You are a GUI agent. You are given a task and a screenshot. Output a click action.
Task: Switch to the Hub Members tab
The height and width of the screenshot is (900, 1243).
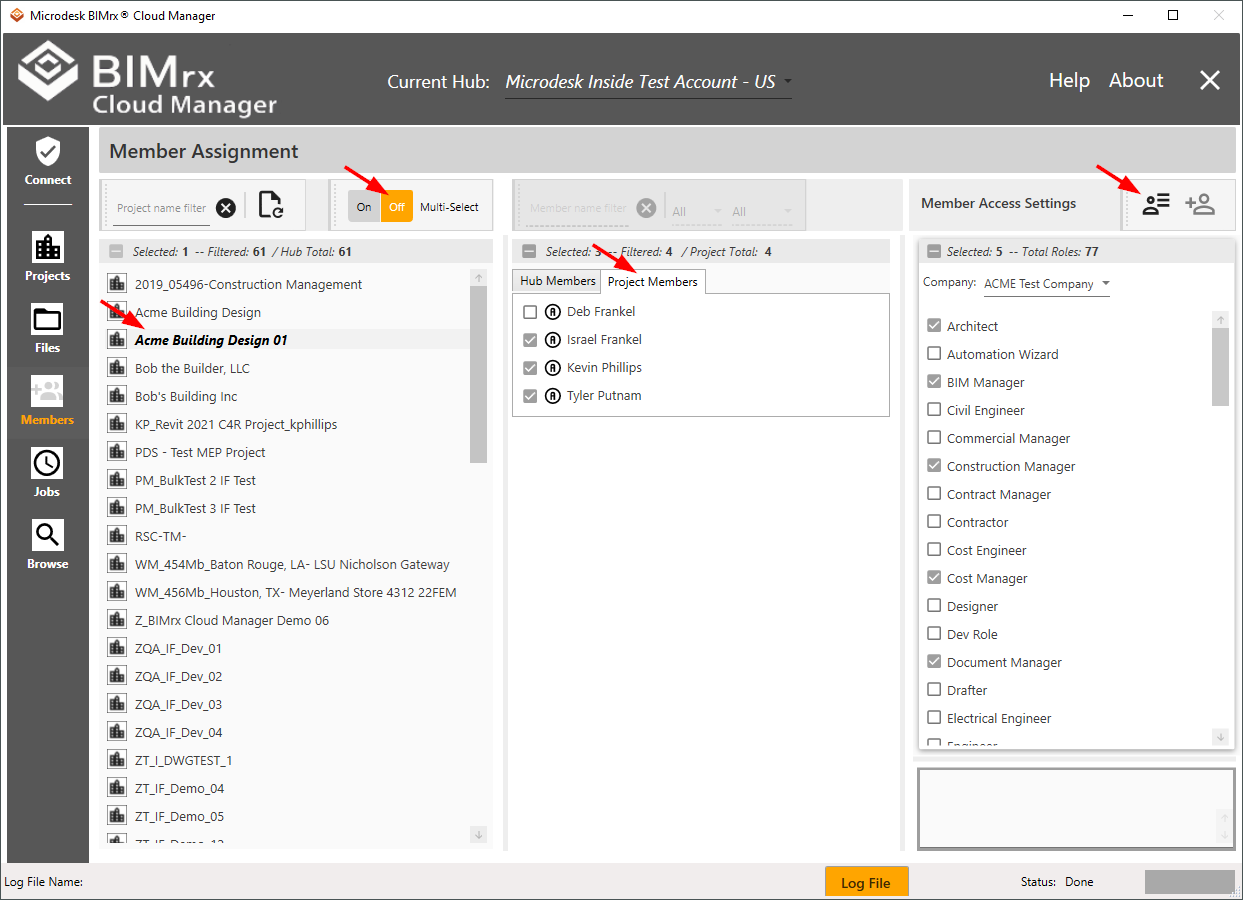(x=557, y=281)
